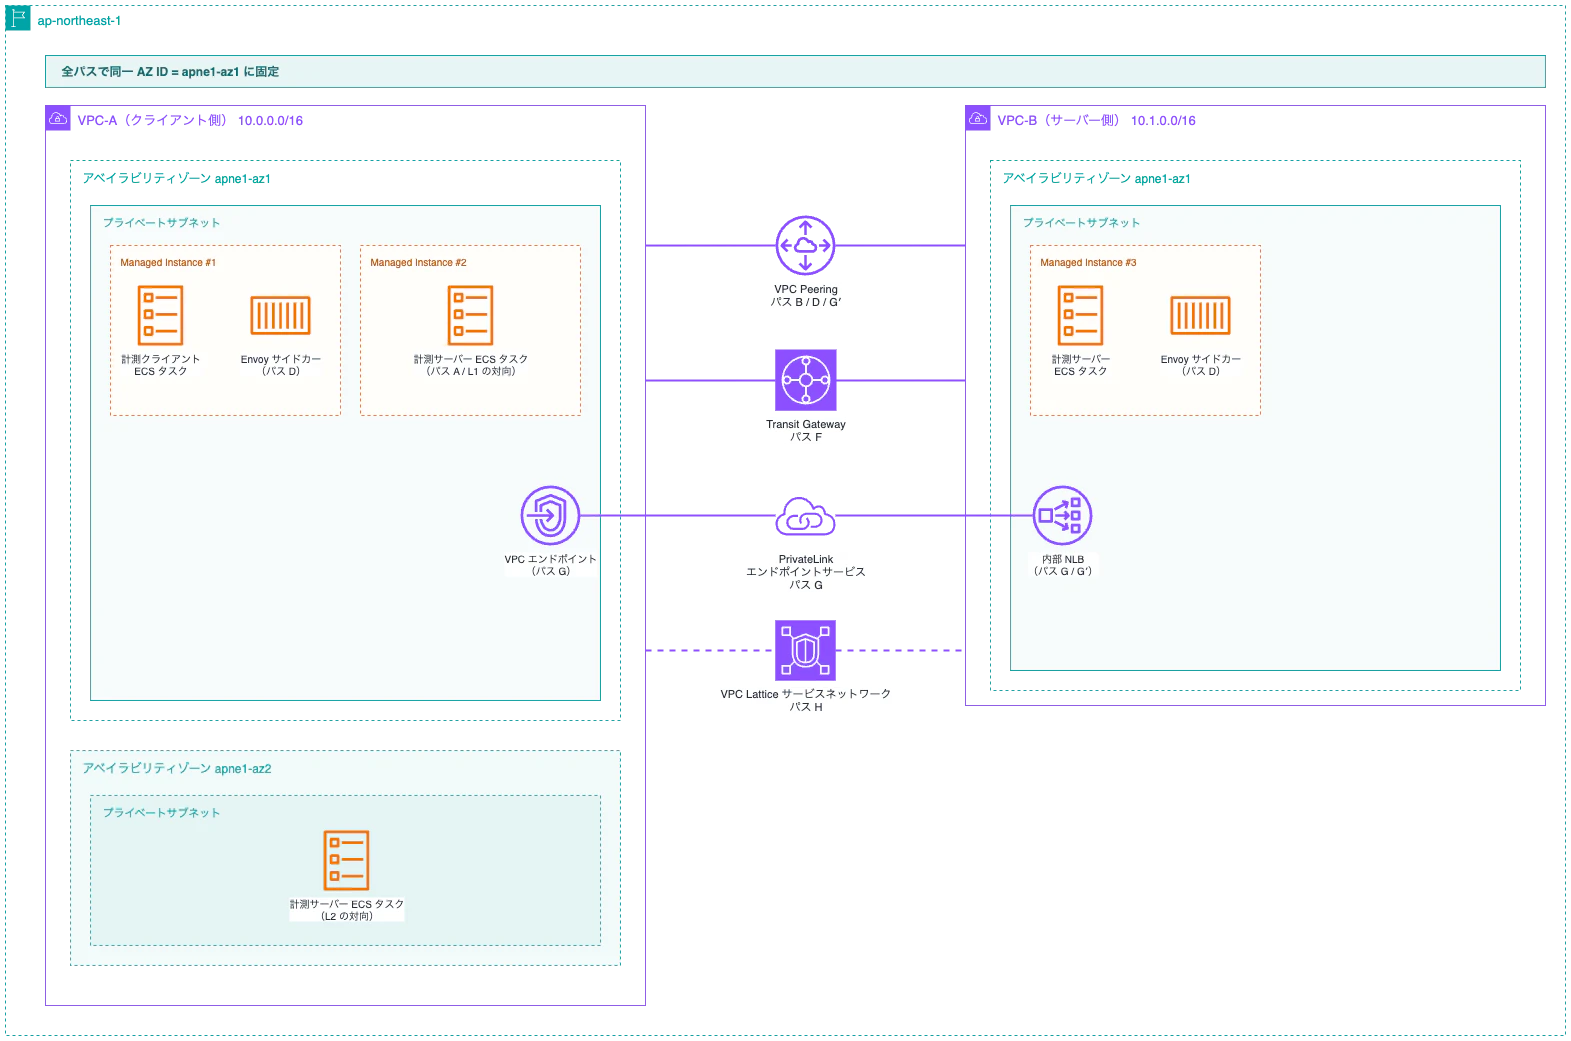Viewport: 1571px width, 1041px height.
Task: Click the Managed Instance #1 label
Action: [168, 262]
